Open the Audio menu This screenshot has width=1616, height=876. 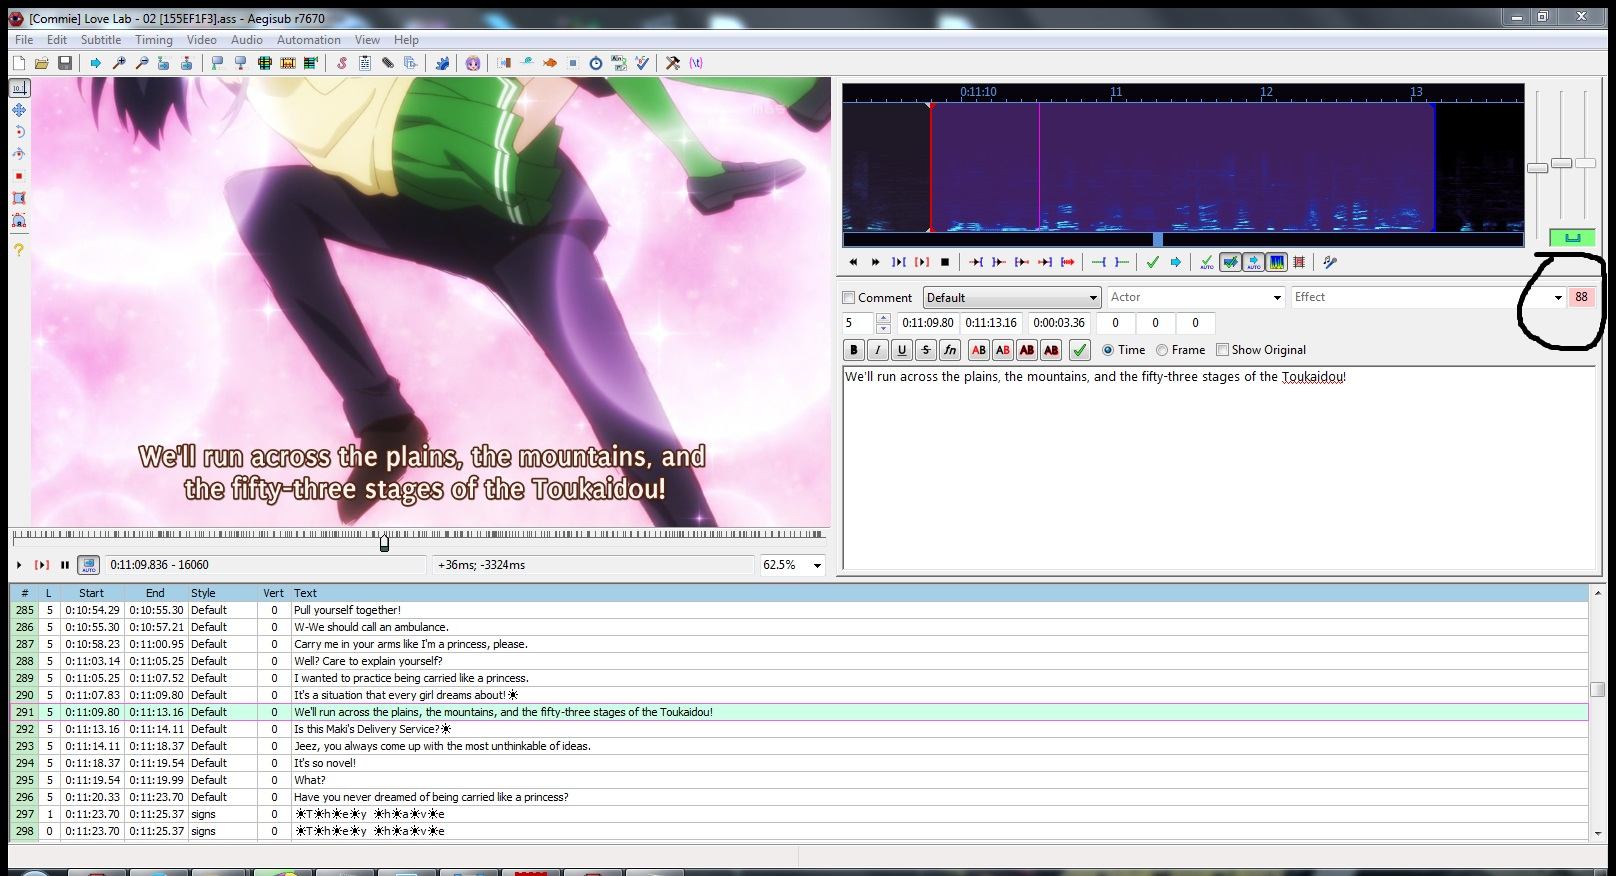[246, 40]
